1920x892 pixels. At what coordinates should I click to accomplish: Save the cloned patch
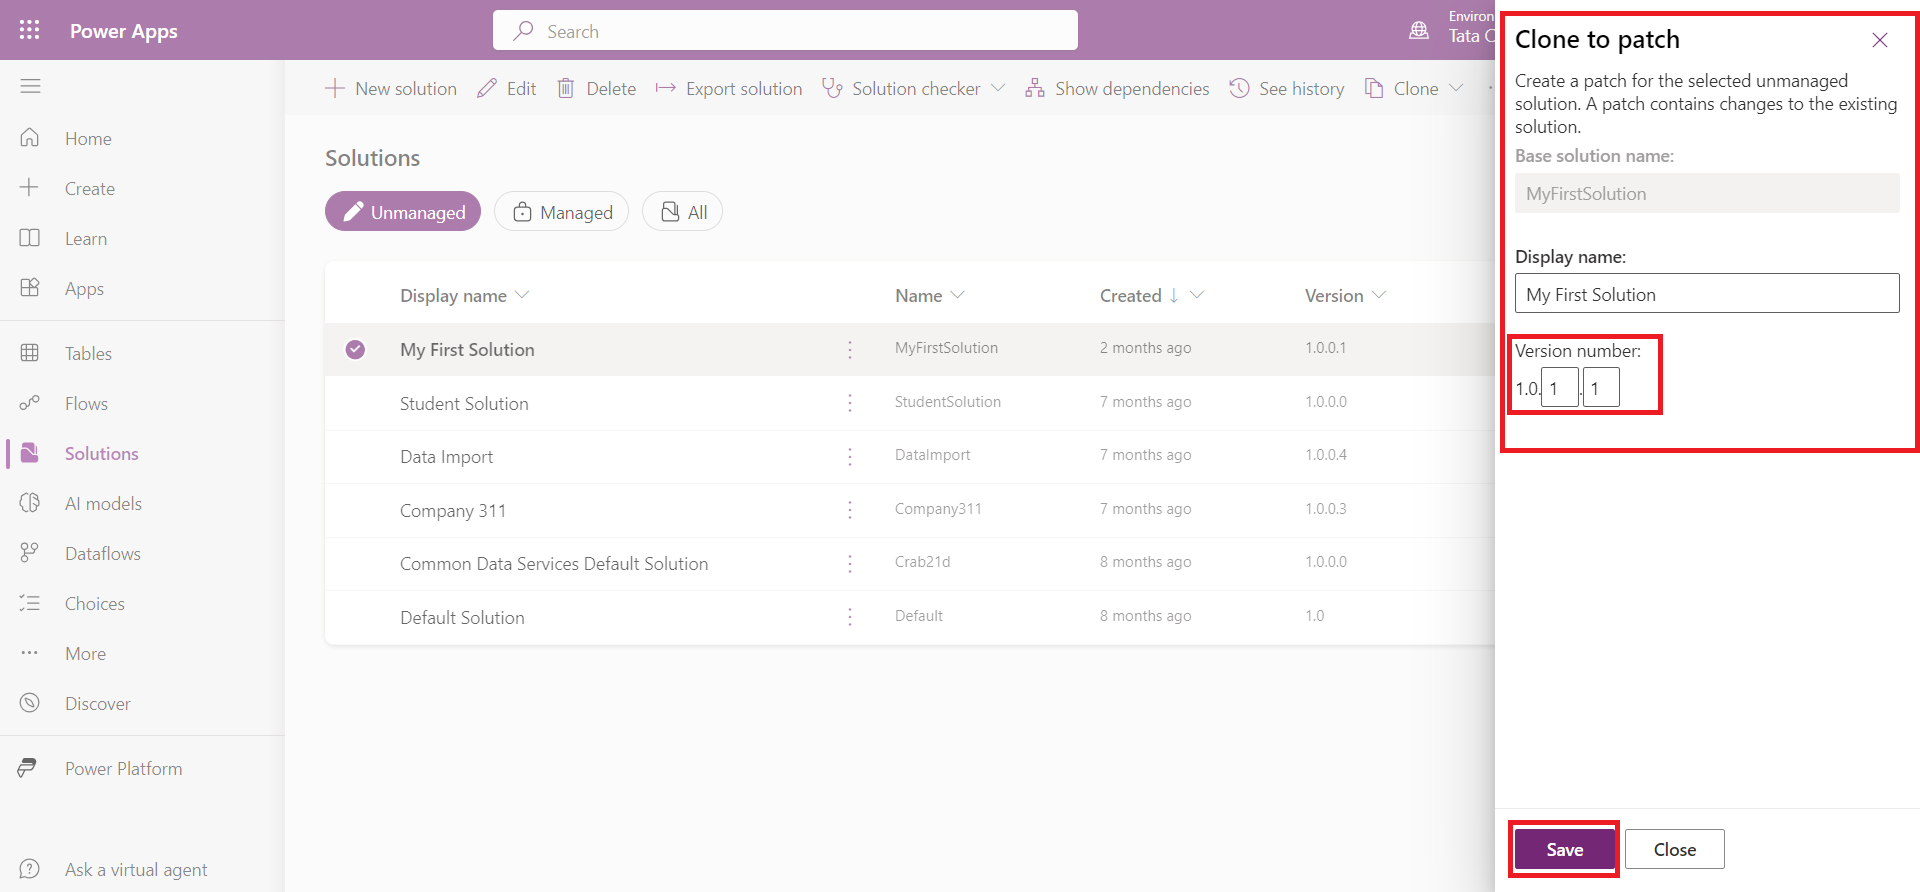(1564, 849)
